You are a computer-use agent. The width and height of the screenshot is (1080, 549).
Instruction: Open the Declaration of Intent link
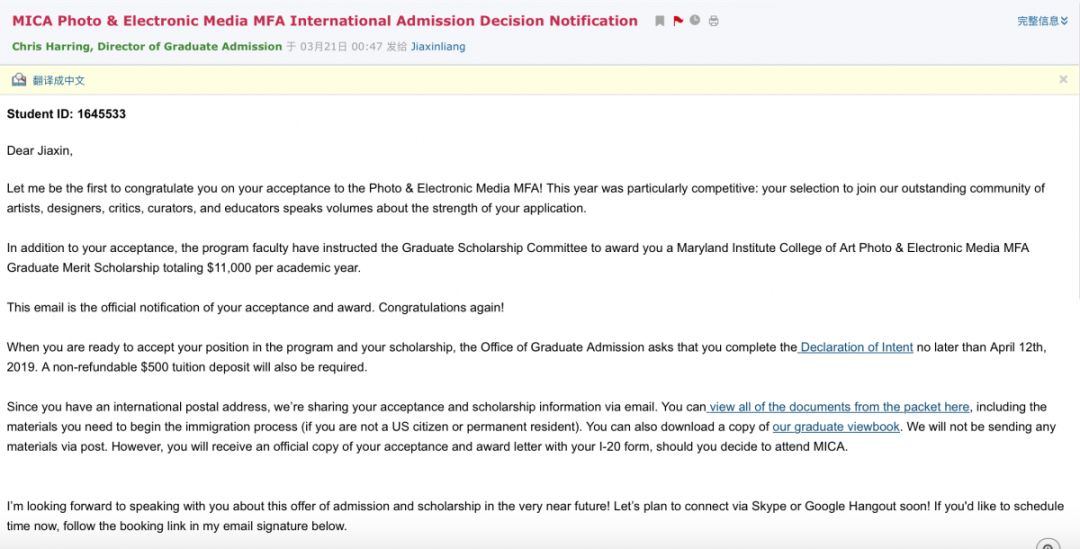tap(856, 347)
